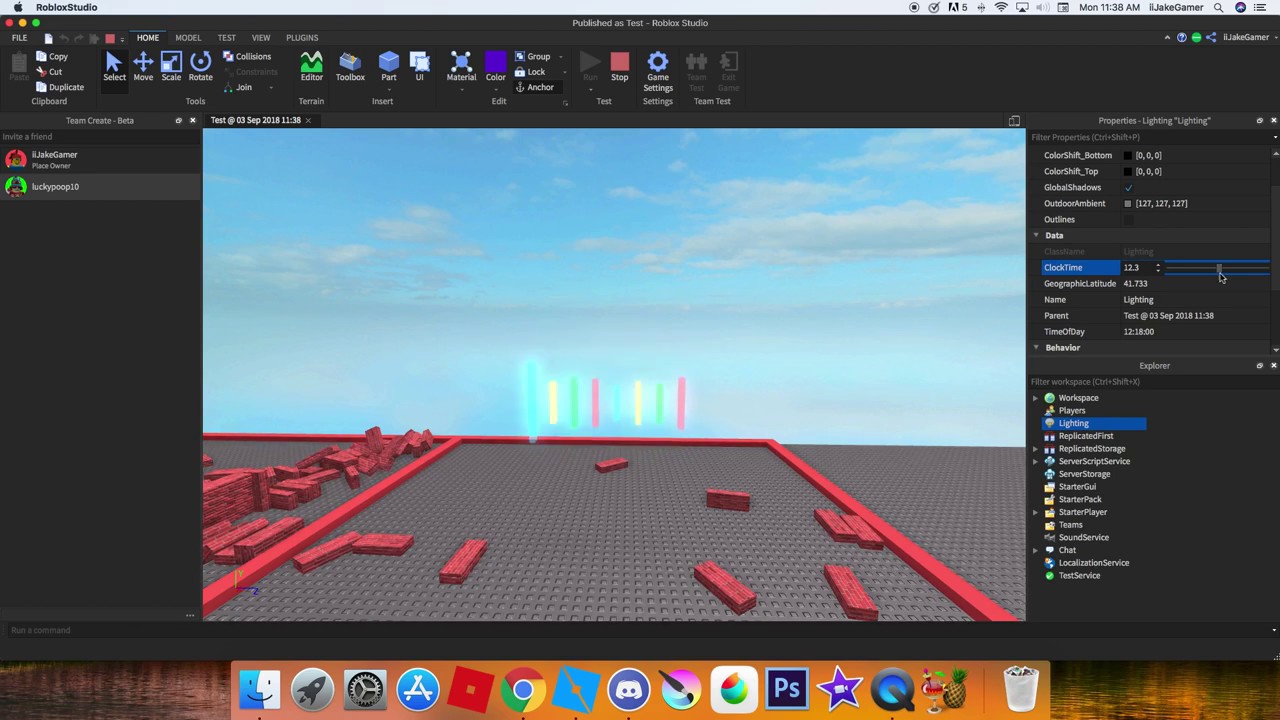1280x720 pixels.
Task: Expand the Workspace tree node
Action: 1036,398
